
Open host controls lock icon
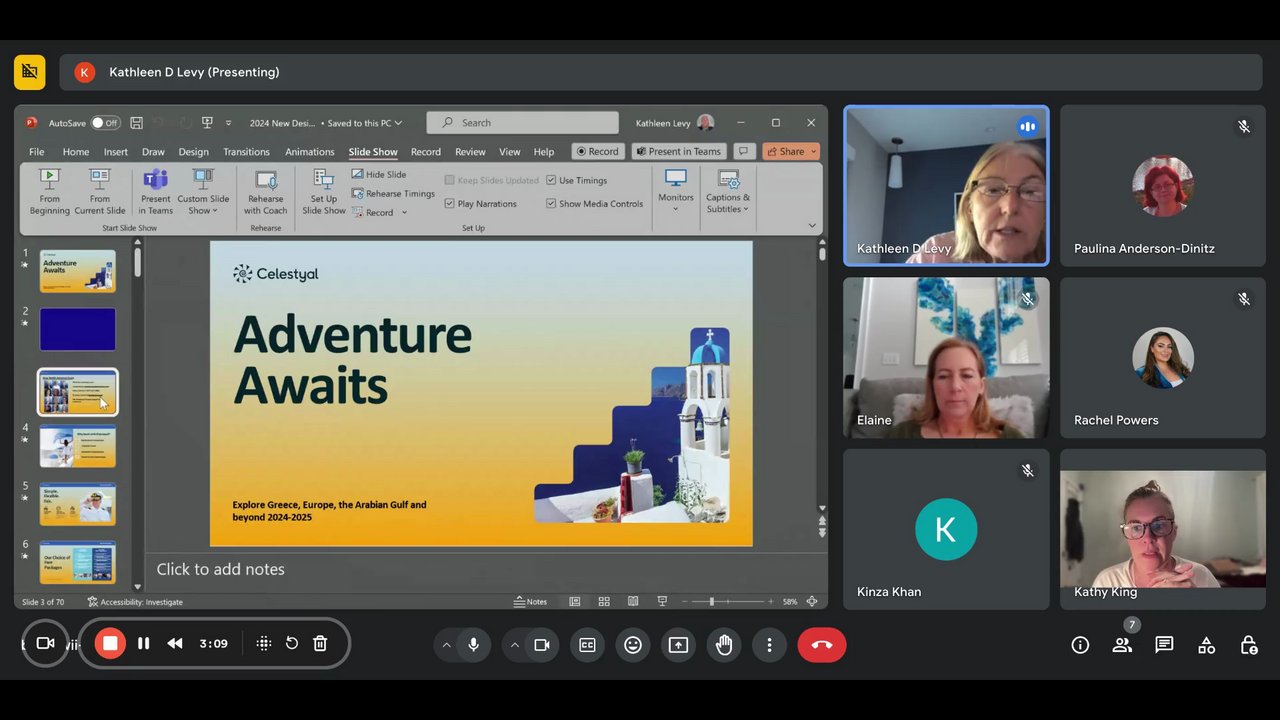[x=1248, y=645]
